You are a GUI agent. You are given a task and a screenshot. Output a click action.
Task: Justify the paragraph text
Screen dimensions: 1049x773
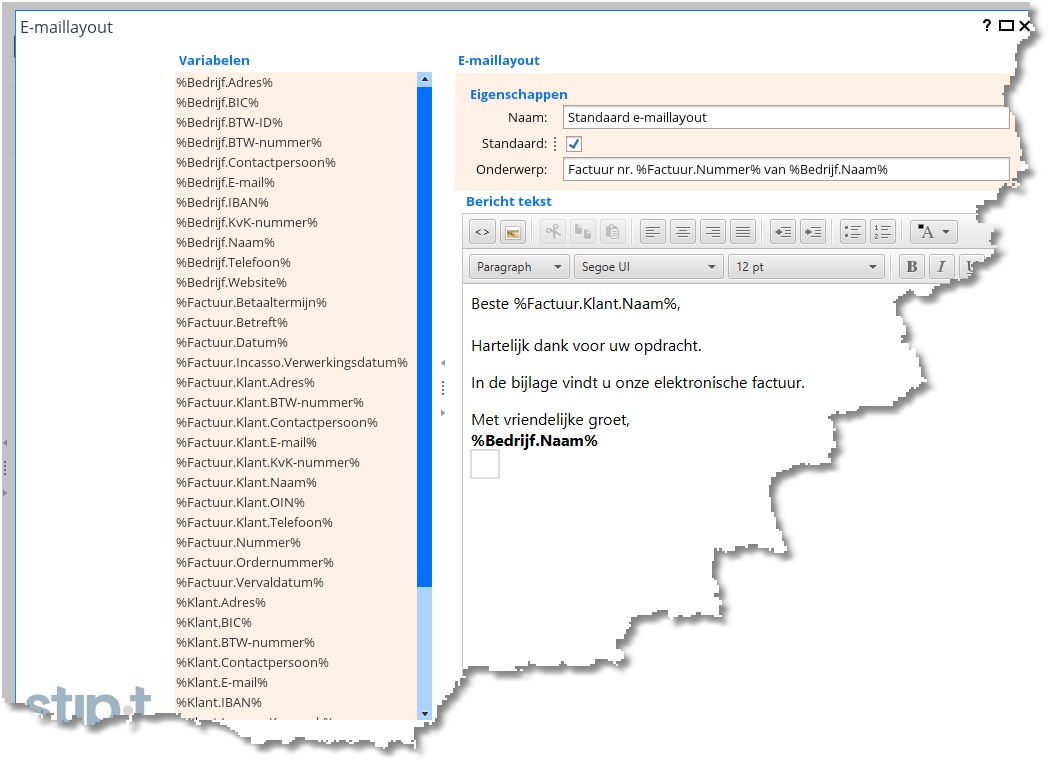coord(742,231)
